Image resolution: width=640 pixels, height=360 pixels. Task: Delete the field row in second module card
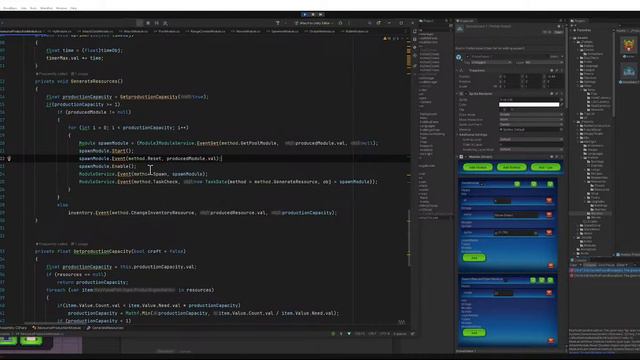click(549, 293)
